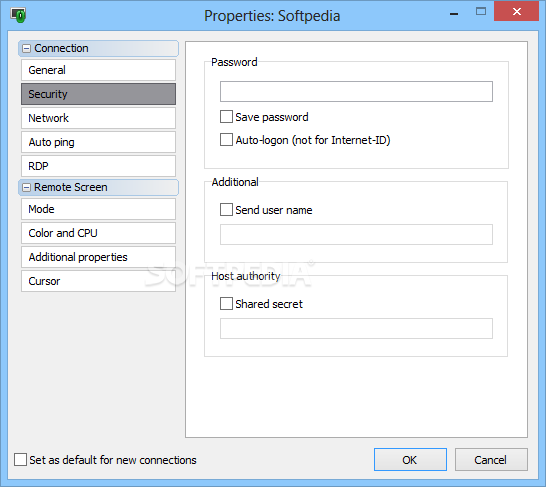Open the RDP settings page

[98, 166]
